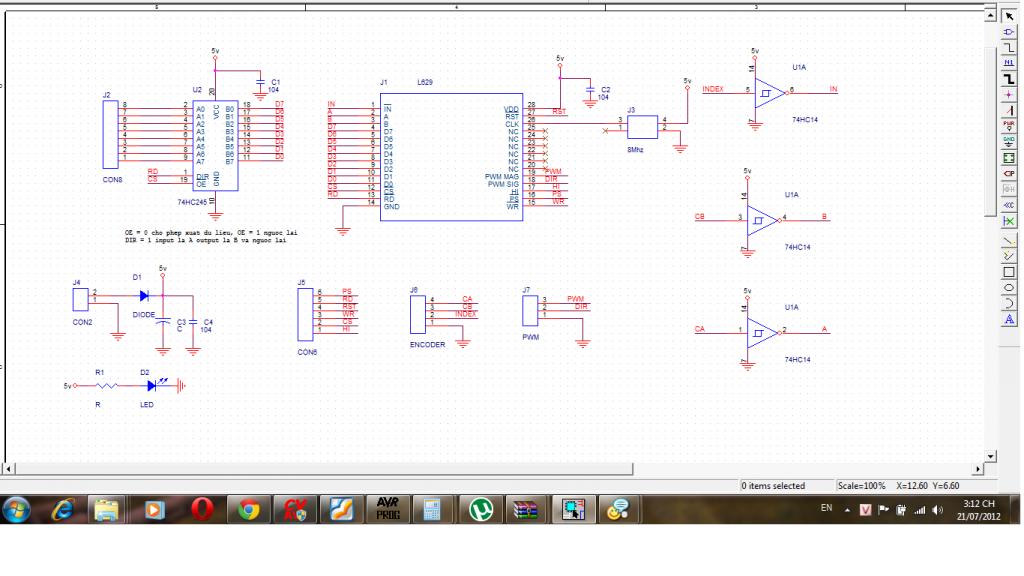Select the Place Ground symbol tool

click(1009, 141)
